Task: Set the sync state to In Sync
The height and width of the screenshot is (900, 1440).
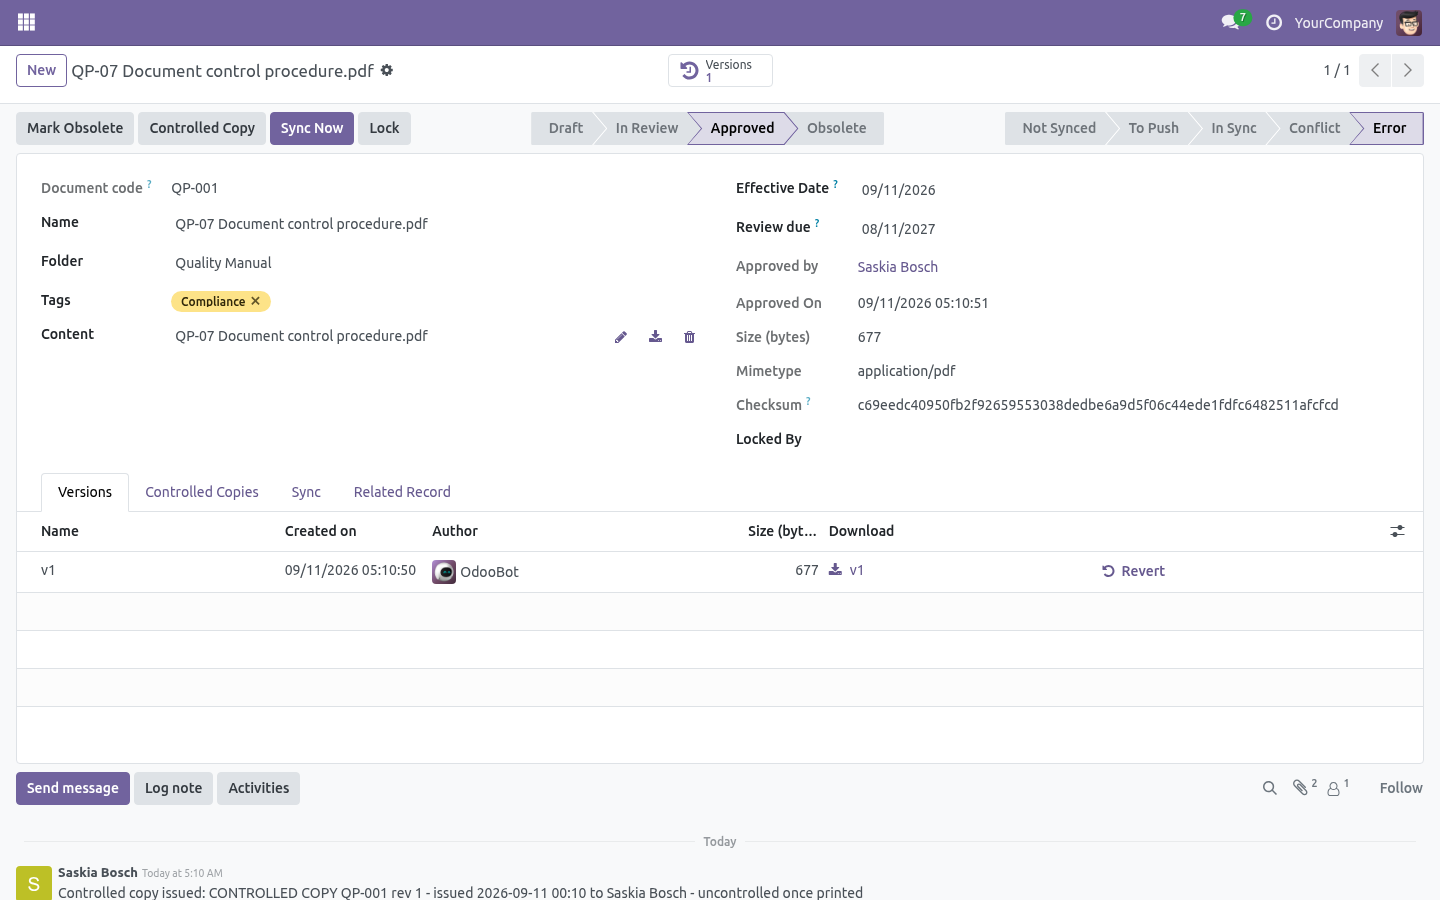Action: tap(1233, 128)
